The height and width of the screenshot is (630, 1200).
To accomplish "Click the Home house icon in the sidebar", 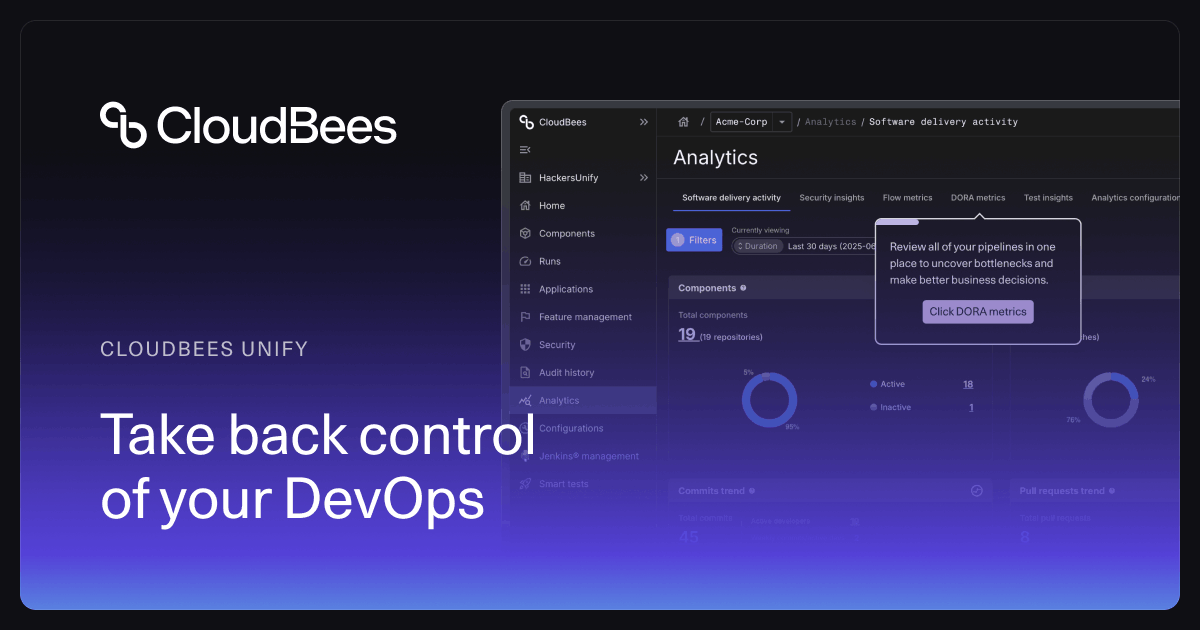I will tap(526, 205).
